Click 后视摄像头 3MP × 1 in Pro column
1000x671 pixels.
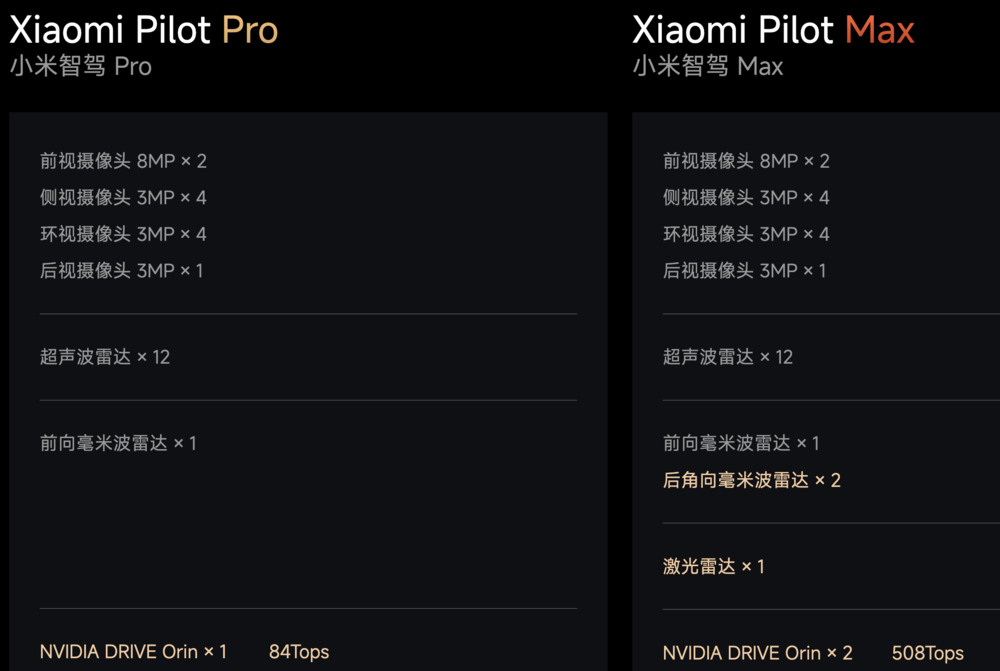121,271
